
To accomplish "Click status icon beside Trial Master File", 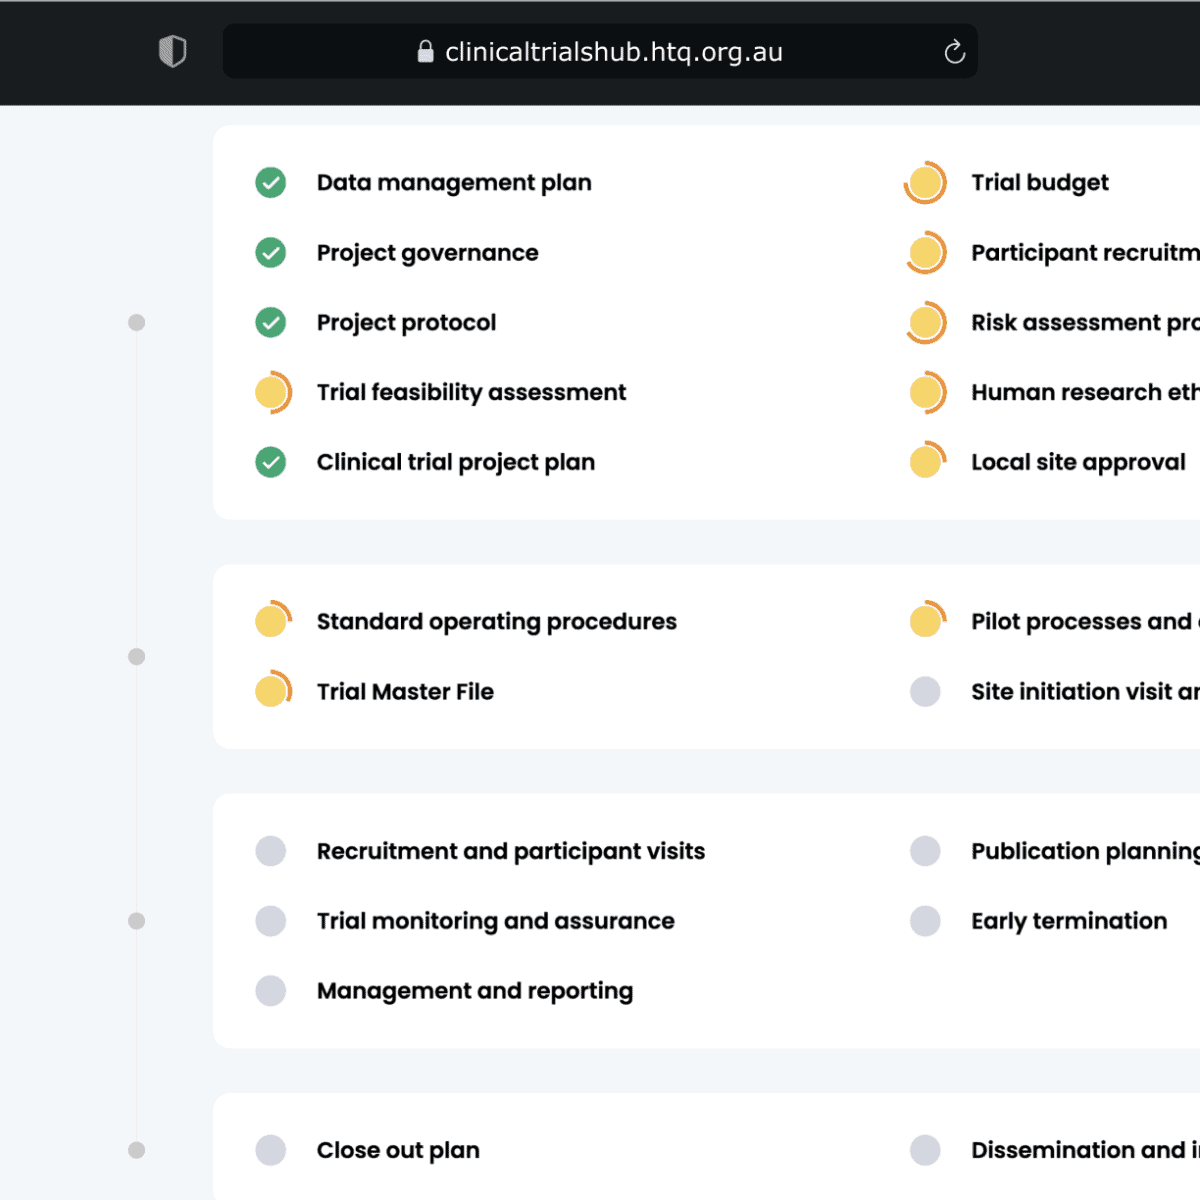I will tap(272, 691).
